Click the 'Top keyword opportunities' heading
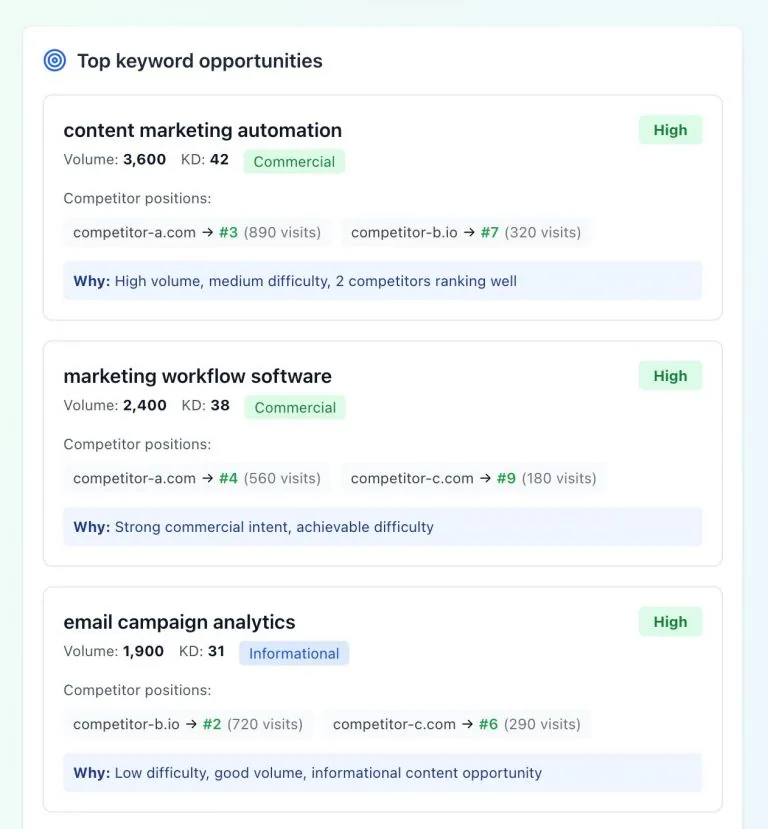This screenshot has width=768, height=829. coord(200,61)
